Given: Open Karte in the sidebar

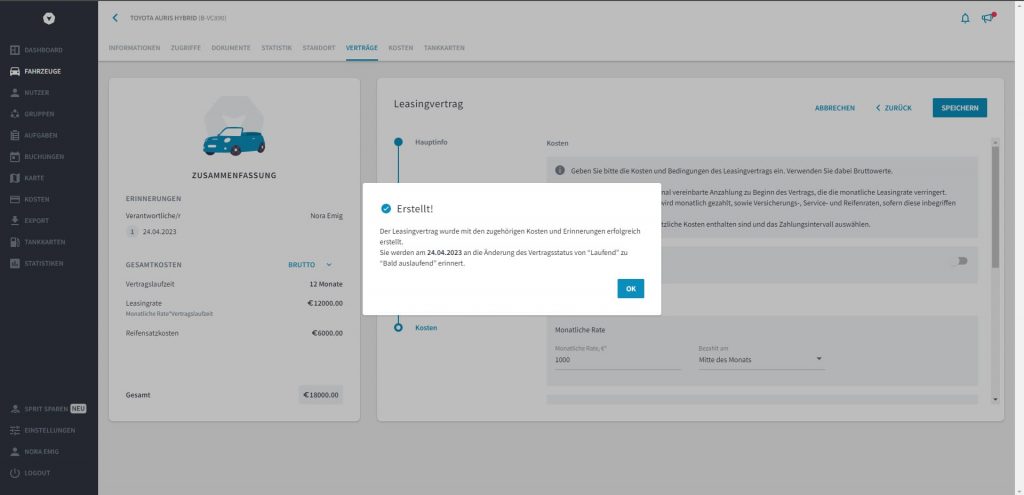Looking at the screenshot, I should 27,178.
